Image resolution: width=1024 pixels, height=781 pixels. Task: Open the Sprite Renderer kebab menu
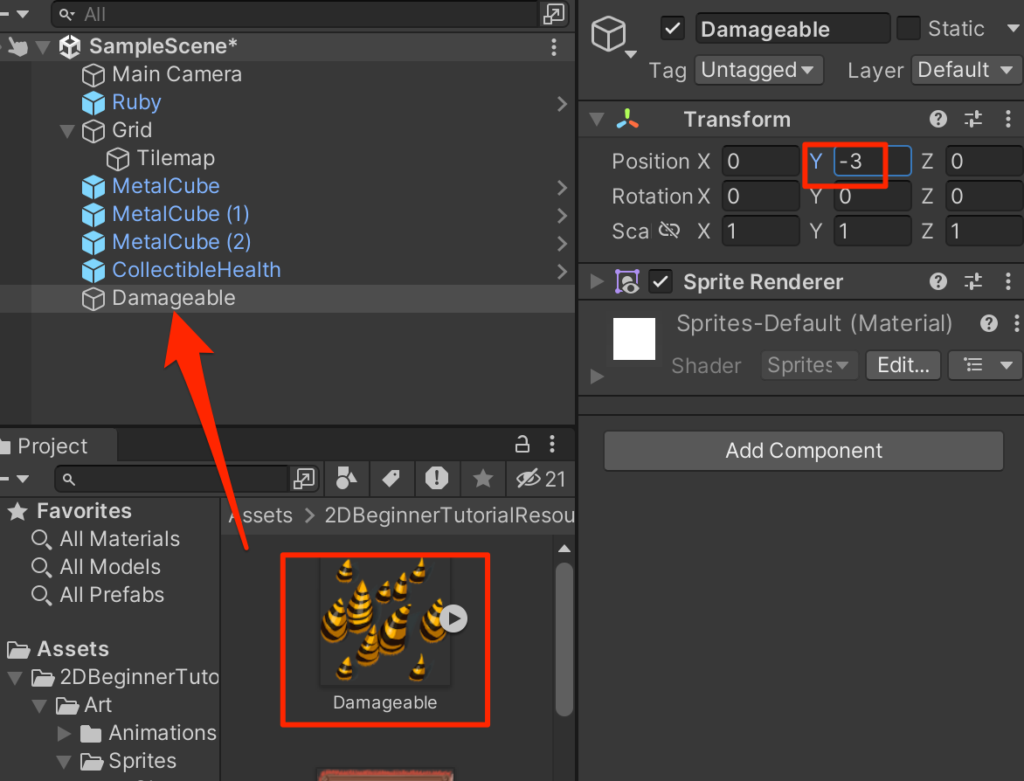point(1008,281)
